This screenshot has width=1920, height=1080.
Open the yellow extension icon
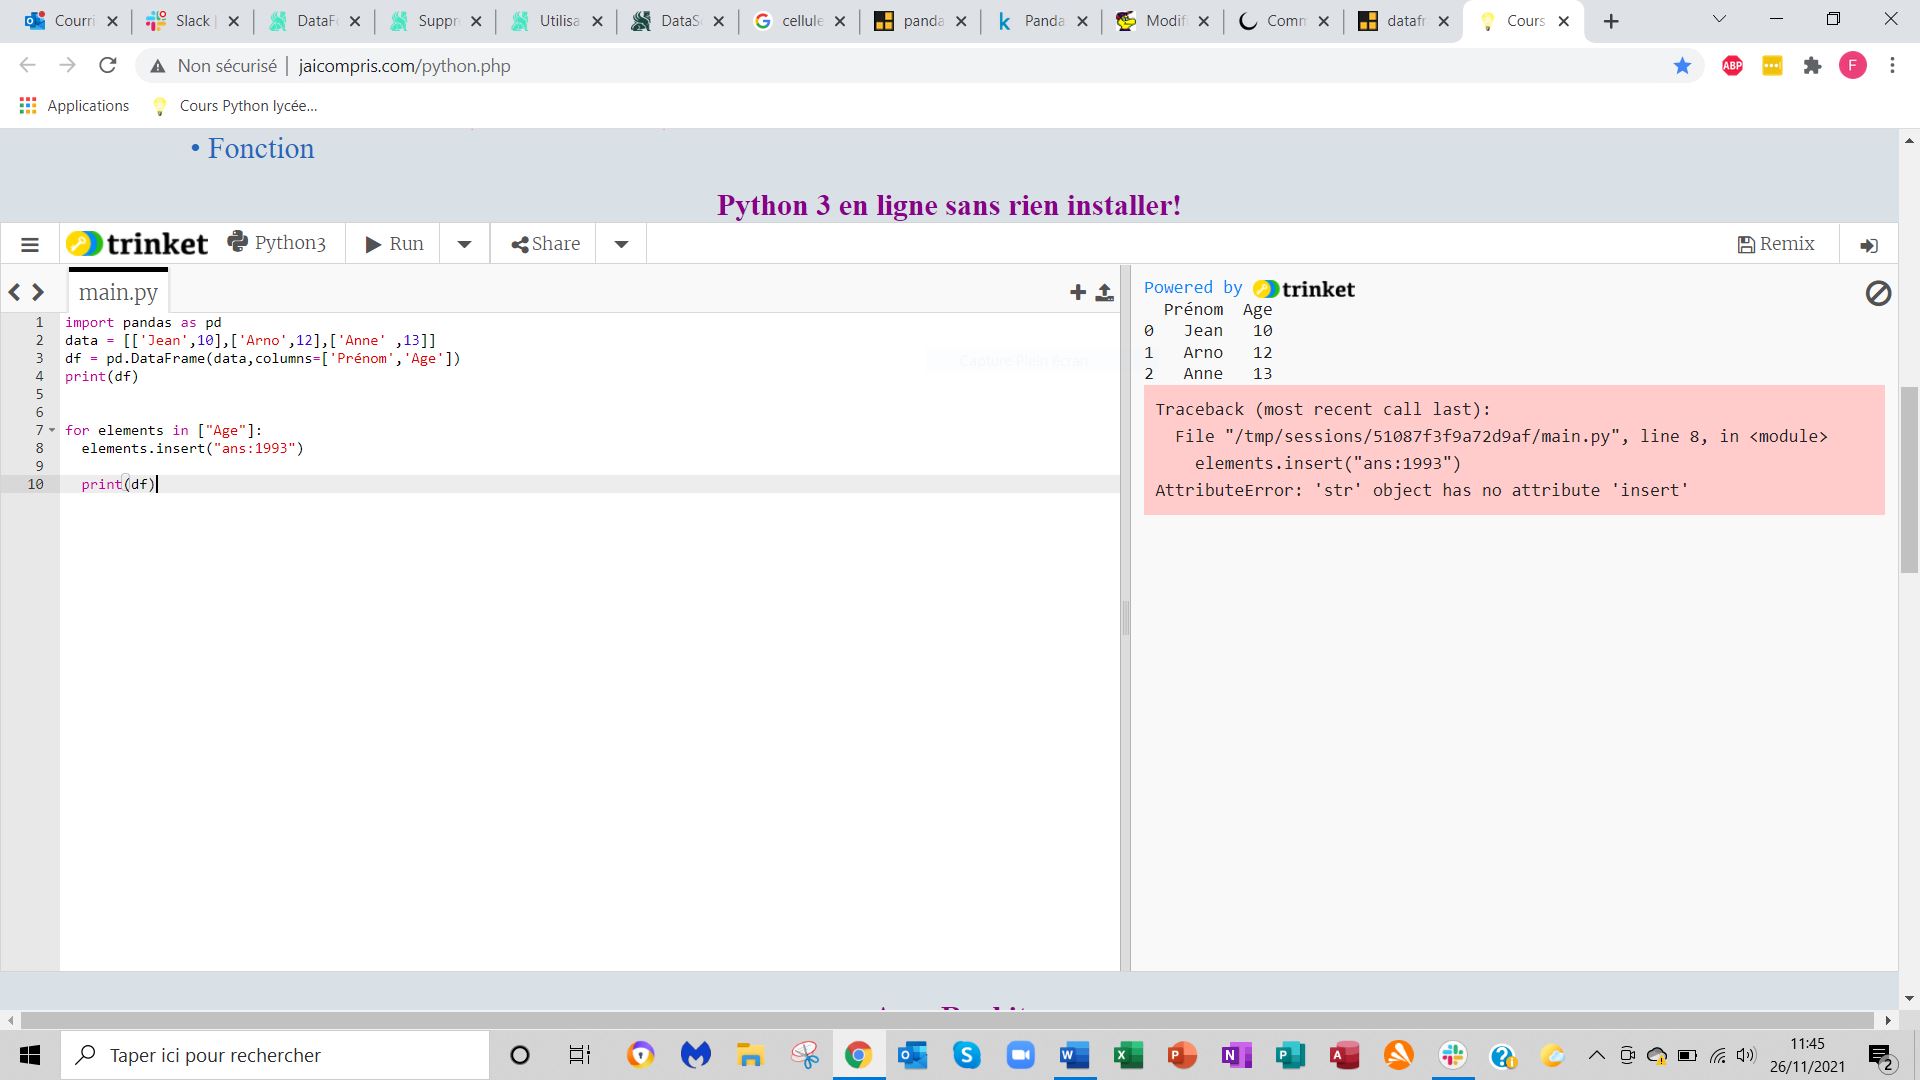click(1772, 66)
